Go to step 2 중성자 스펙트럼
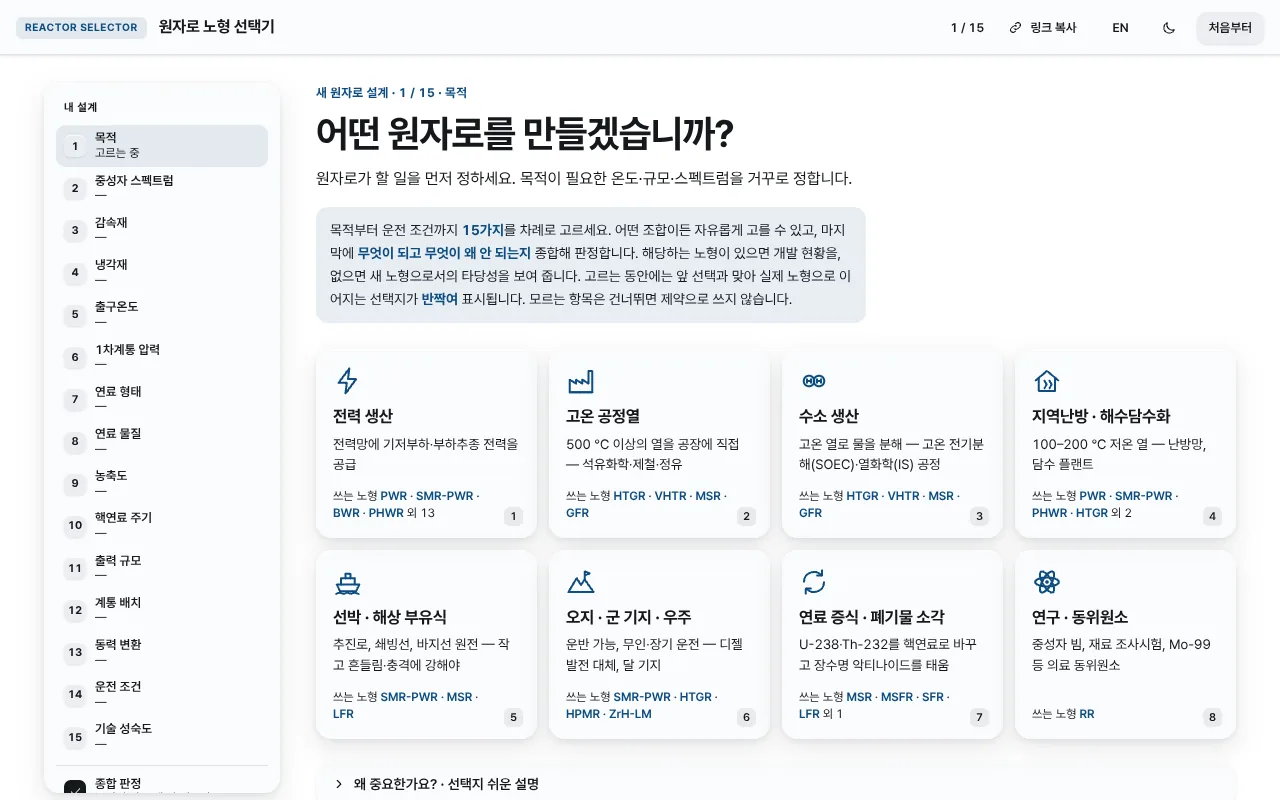The height and width of the screenshot is (800, 1280). [162, 188]
